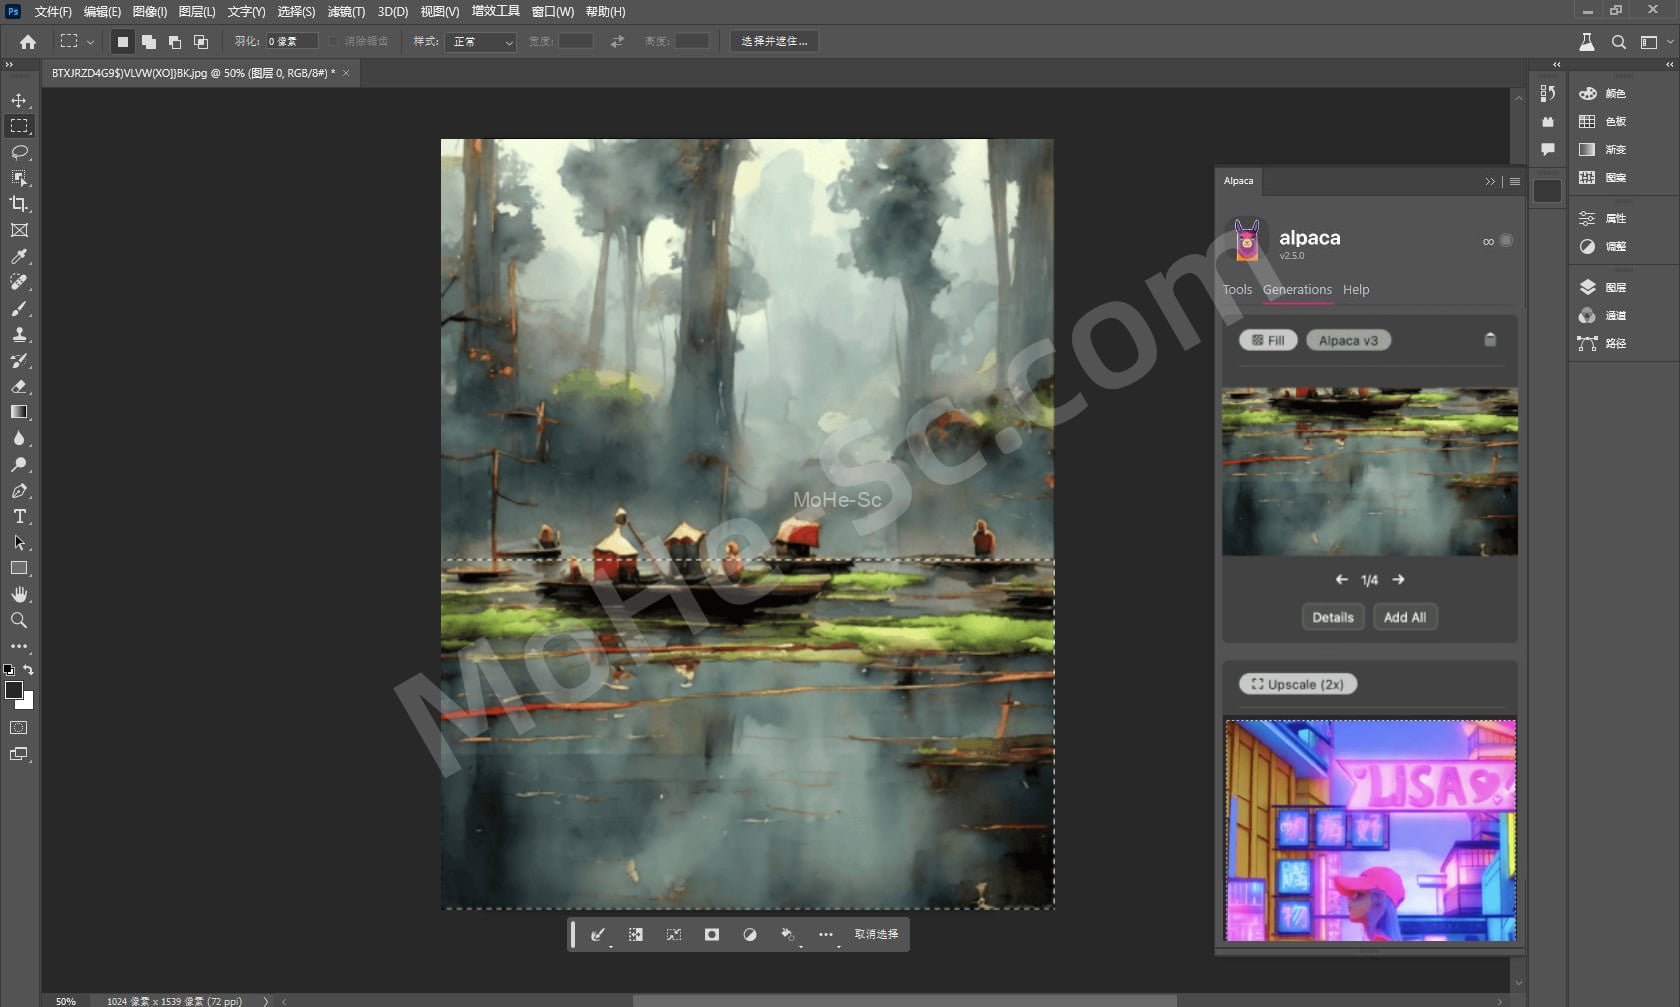Image resolution: width=1680 pixels, height=1007 pixels.
Task: Select the Move tool
Action: click(19, 100)
